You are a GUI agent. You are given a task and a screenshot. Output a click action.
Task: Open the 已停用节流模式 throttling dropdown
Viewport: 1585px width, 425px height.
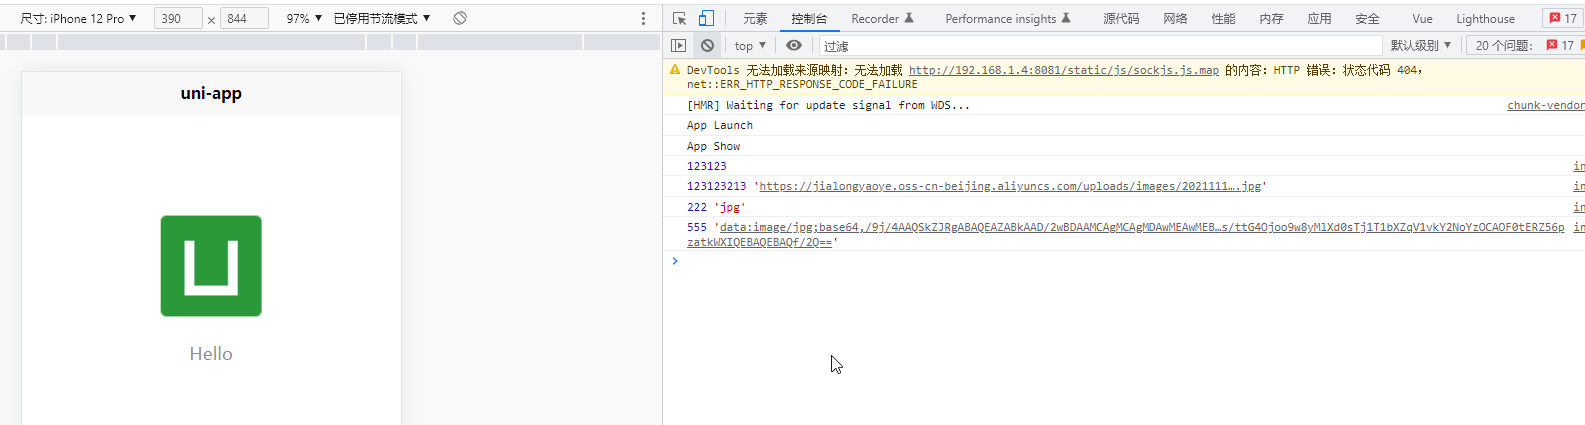coord(381,18)
